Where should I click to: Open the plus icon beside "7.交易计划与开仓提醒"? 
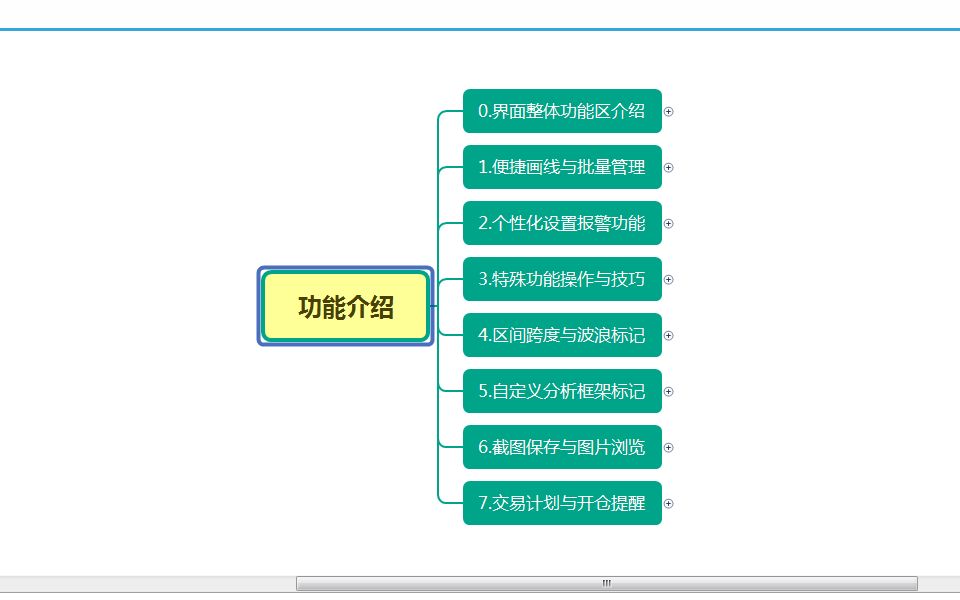tap(668, 505)
